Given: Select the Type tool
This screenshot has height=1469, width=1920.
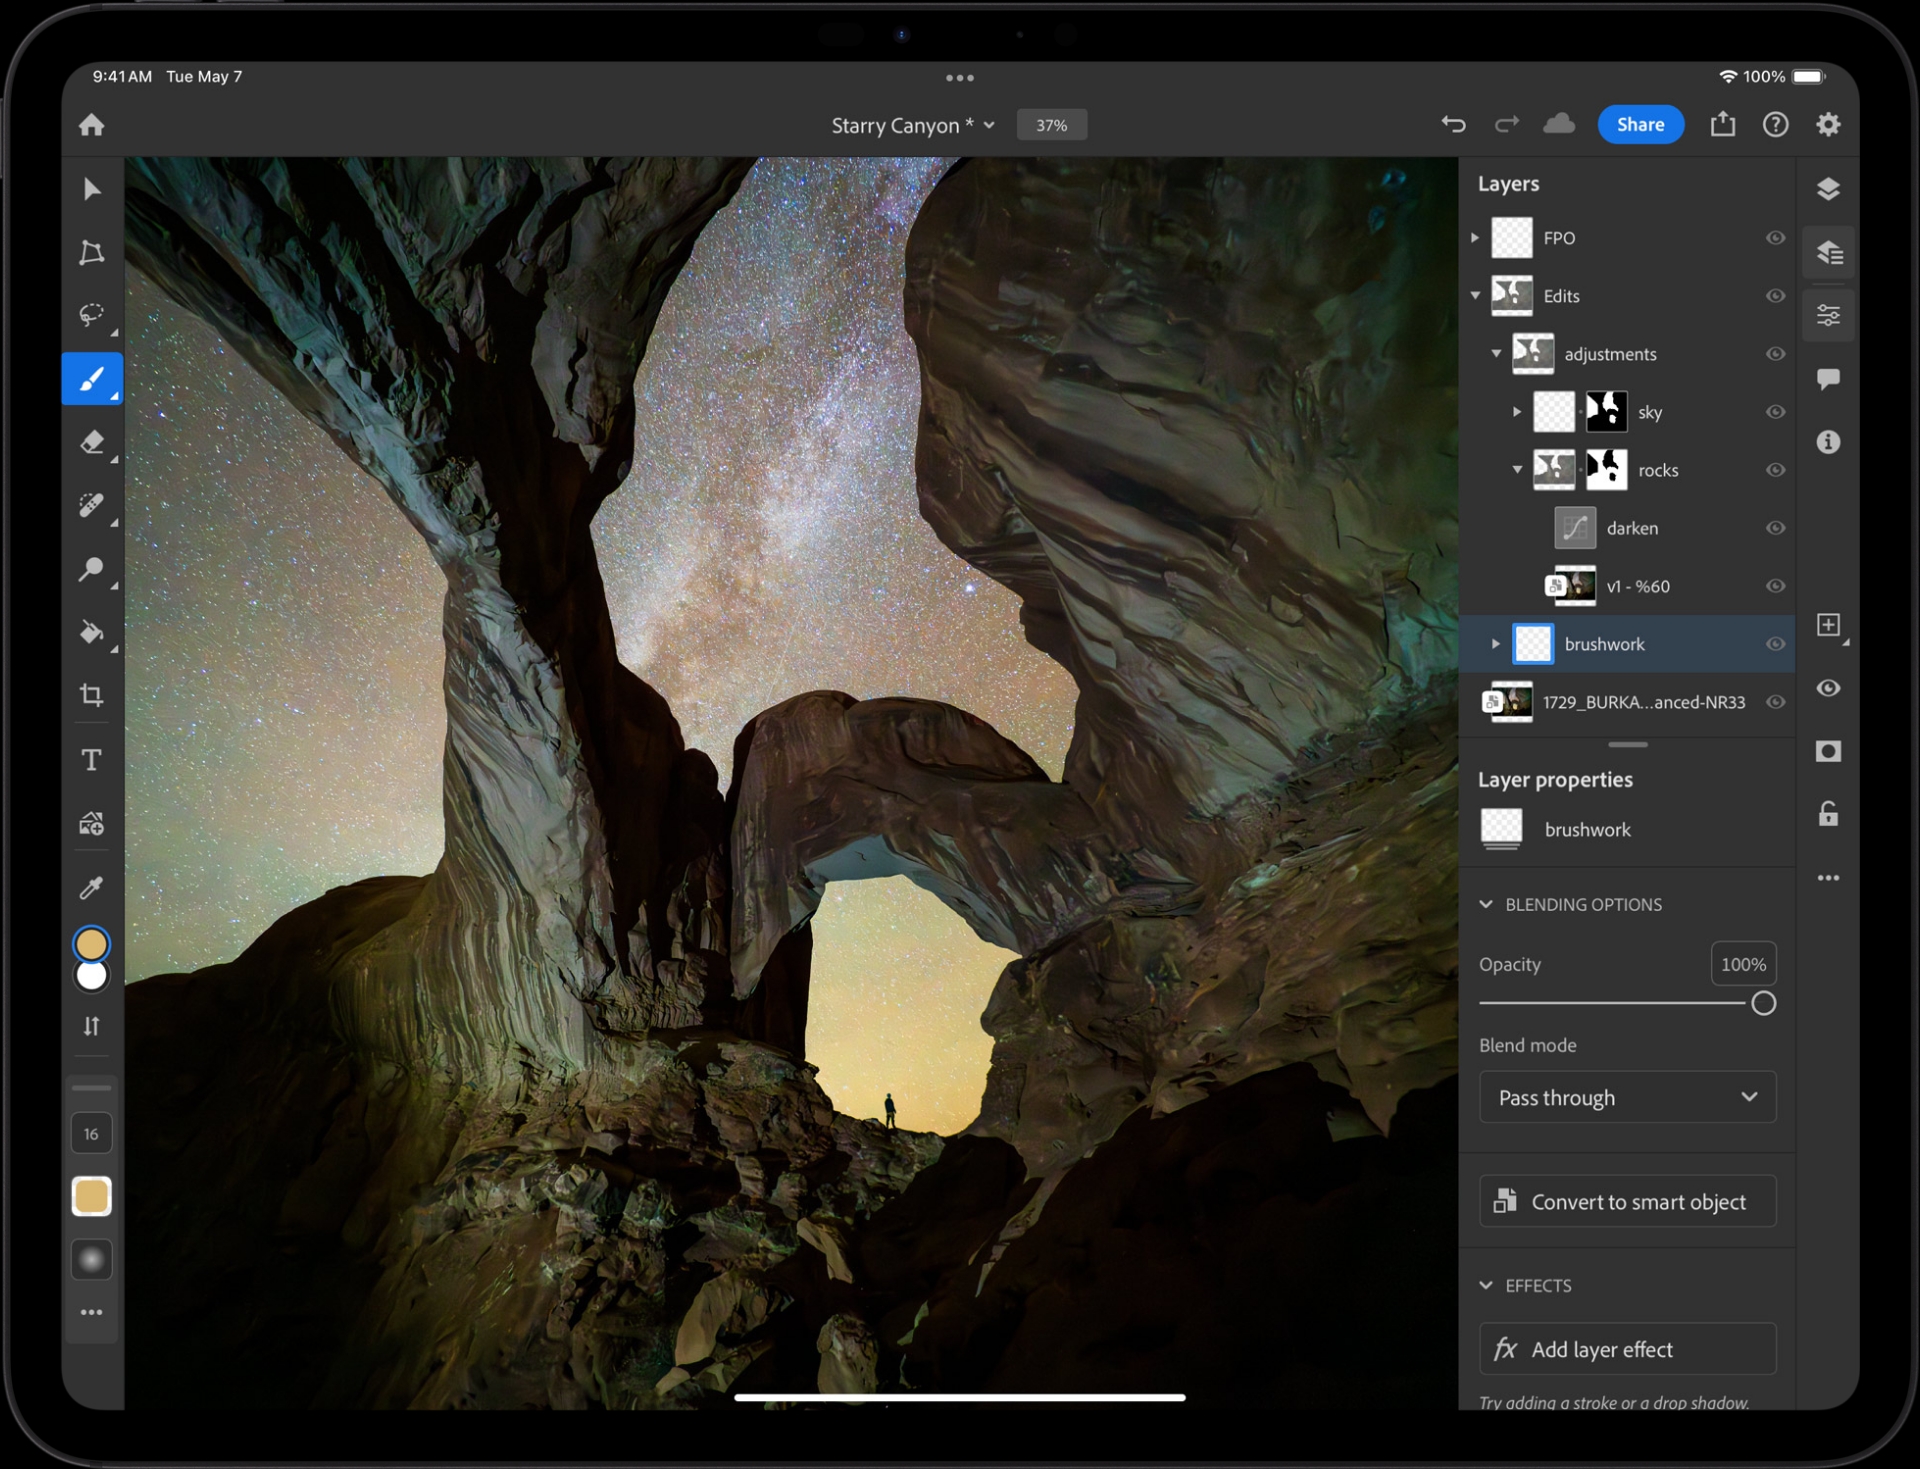Looking at the screenshot, I should 91,760.
